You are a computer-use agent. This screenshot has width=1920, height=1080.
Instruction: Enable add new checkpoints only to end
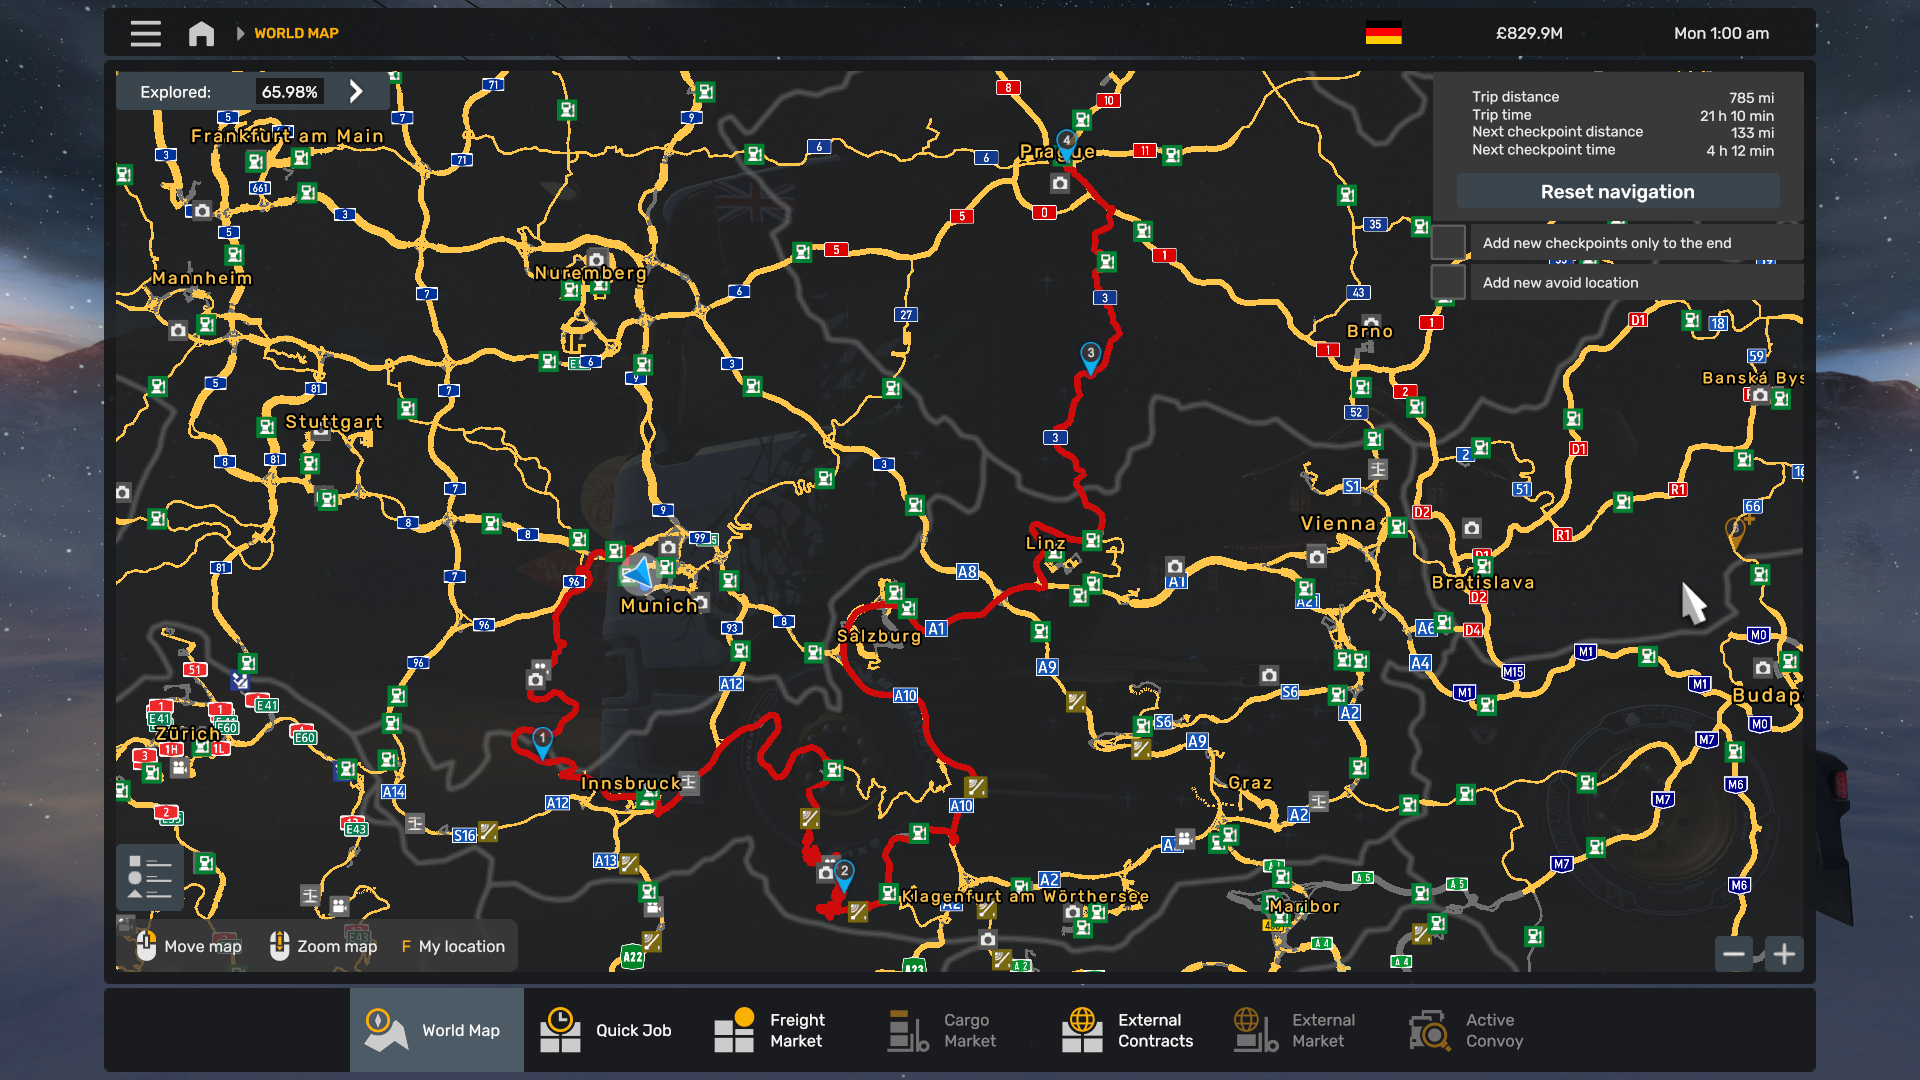[1448, 243]
